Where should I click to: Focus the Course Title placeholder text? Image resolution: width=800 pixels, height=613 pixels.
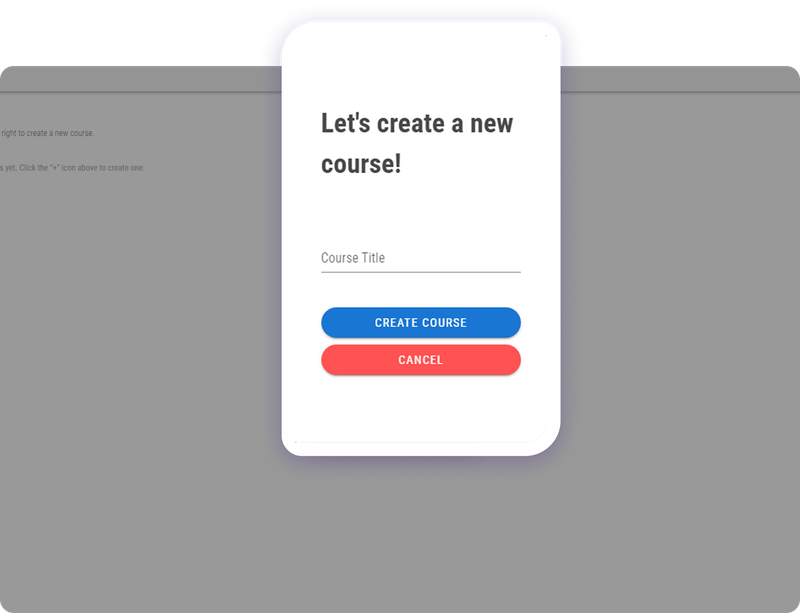point(353,258)
